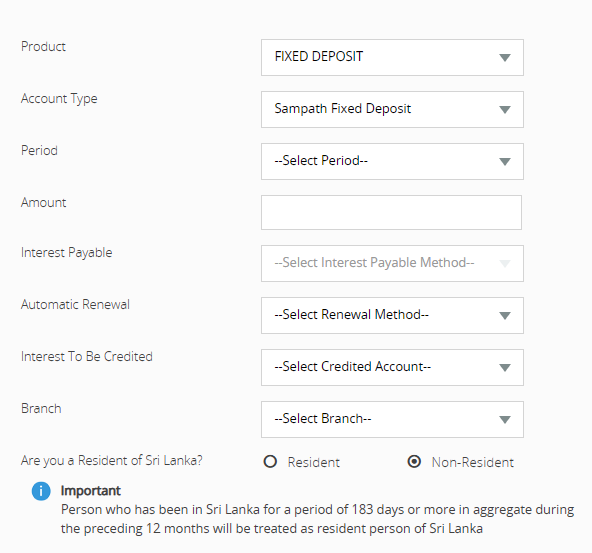Click the Interest Payable greyed arrow icon
This screenshot has width=592, height=553.
505,263
